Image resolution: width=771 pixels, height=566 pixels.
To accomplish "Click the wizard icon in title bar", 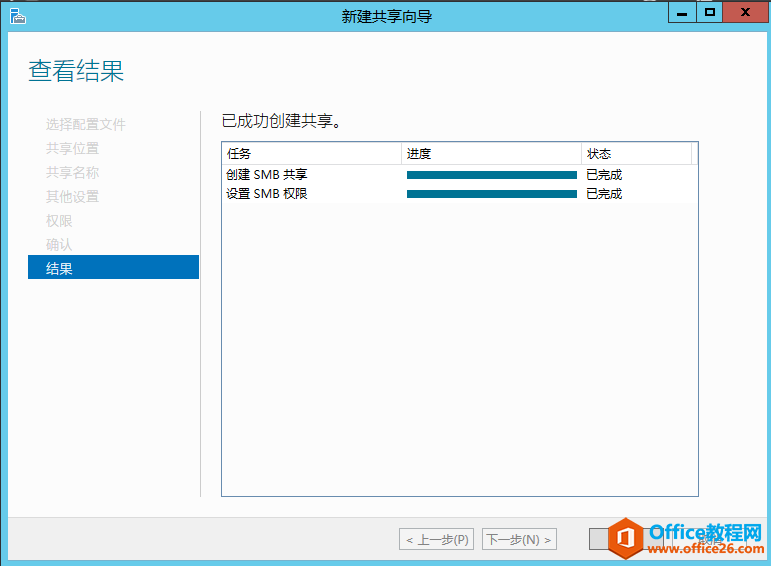I will [x=18, y=16].
